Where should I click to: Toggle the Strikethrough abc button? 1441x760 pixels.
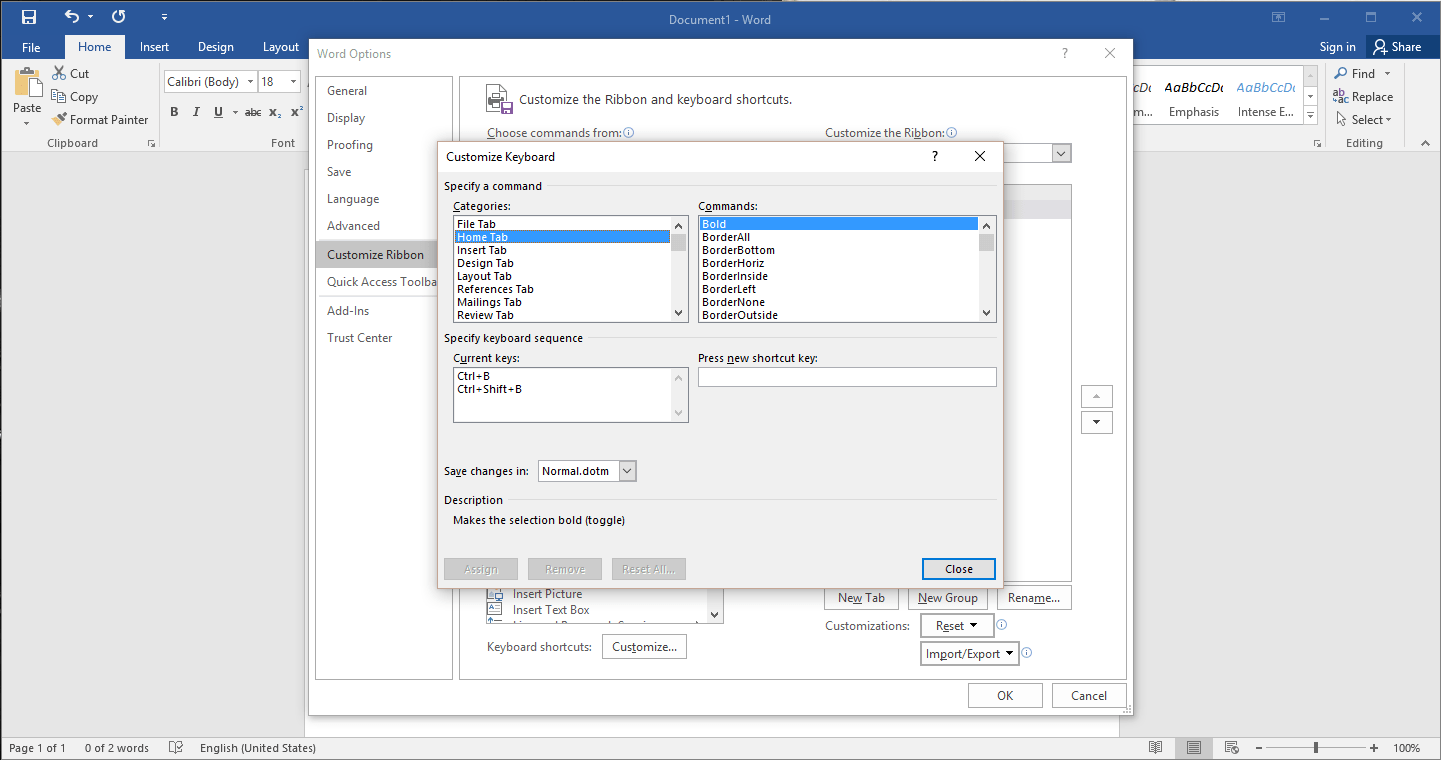coord(253,112)
